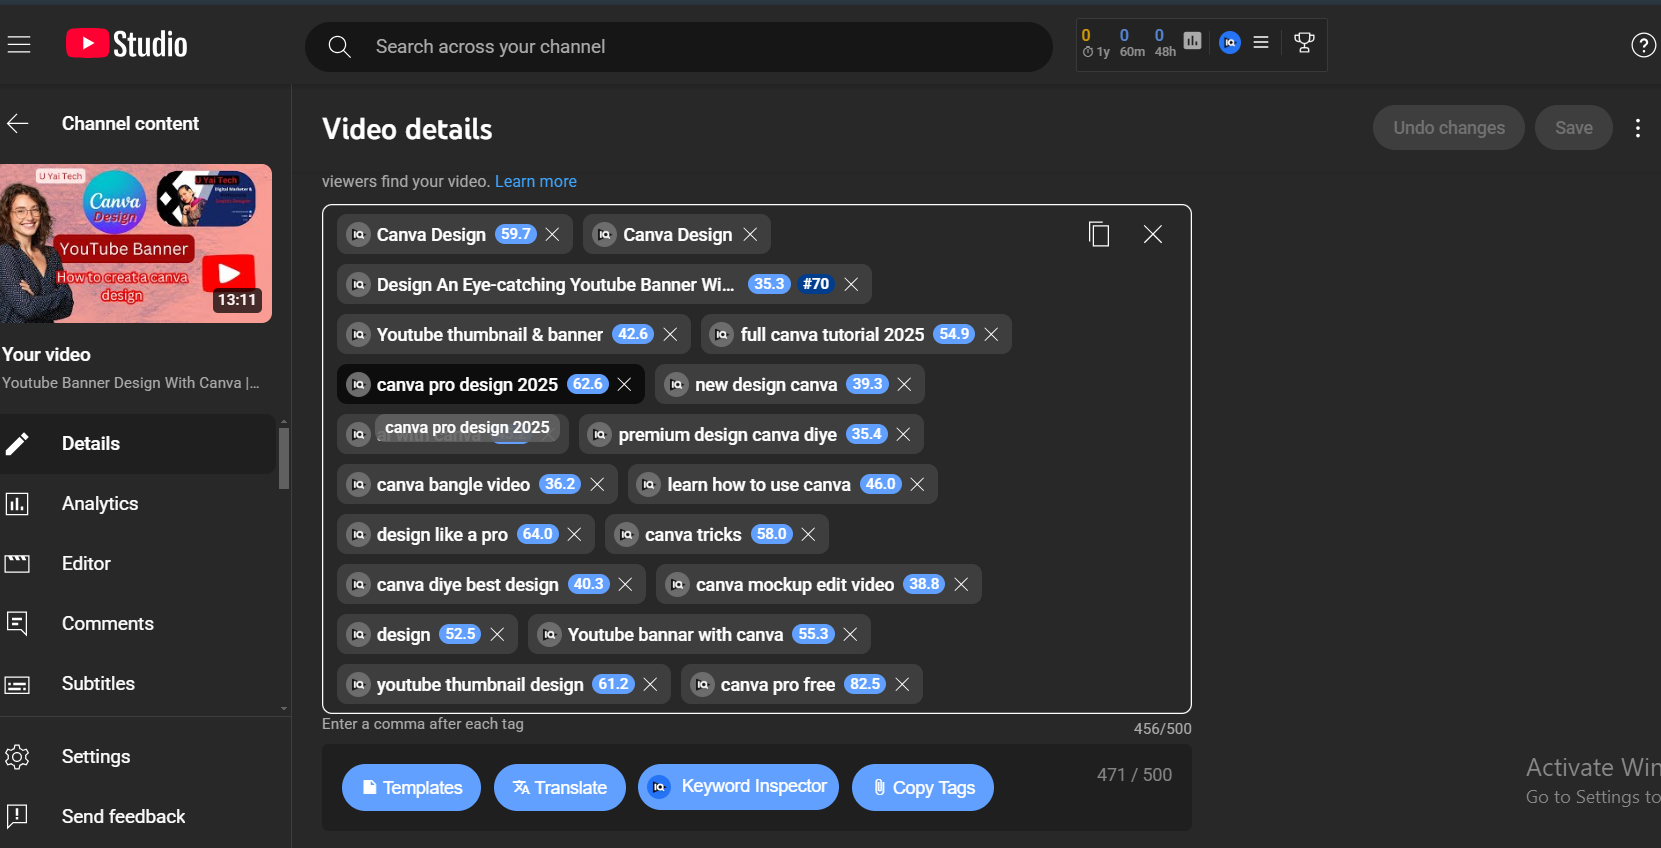The width and height of the screenshot is (1661, 848).
Task: Remove 'canva bangle video' tag
Action: (597, 484)
